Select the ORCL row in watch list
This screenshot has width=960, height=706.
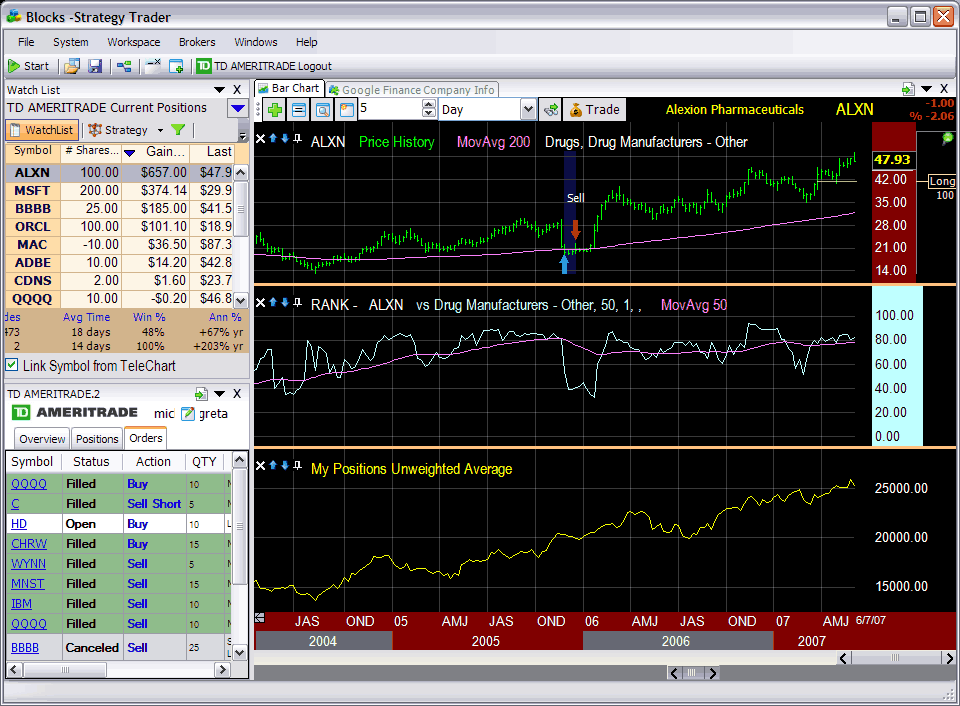coord(118,227)
